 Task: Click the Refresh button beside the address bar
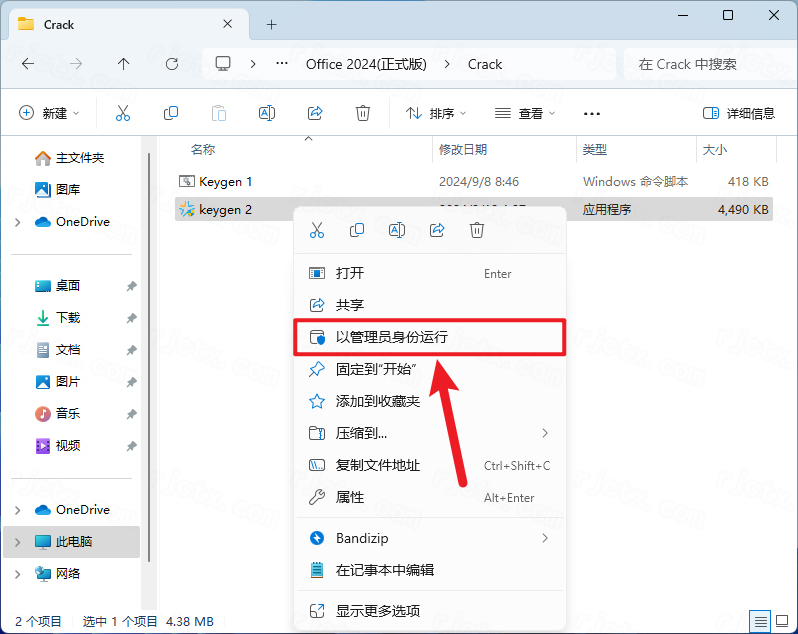click(172, 64)
